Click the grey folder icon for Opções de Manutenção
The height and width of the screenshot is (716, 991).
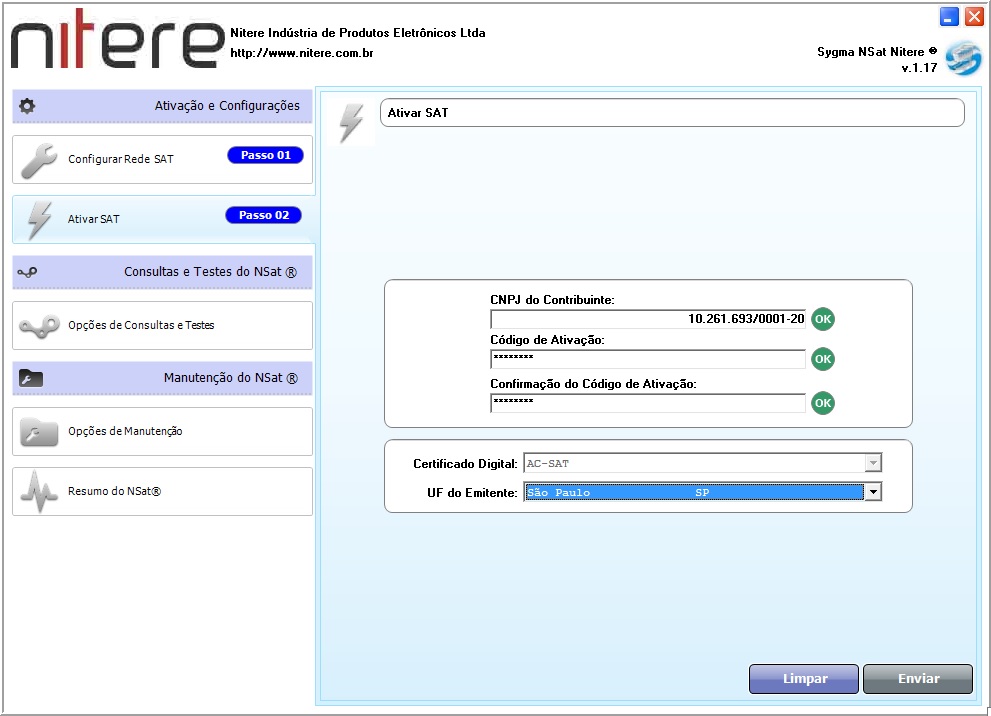[39, 432]
